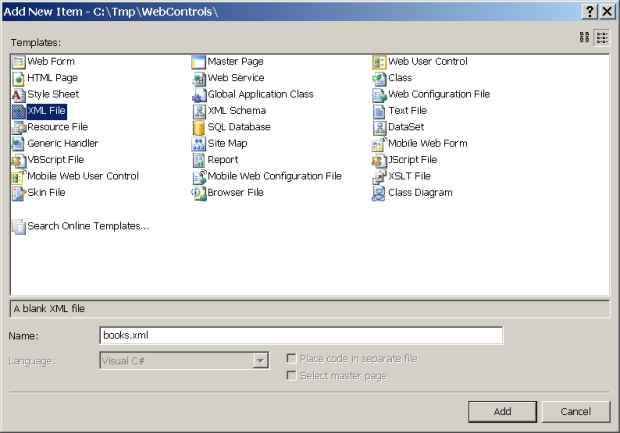Pick the Web User Control icon
620x433 pixels.
(x=379, y=62)
